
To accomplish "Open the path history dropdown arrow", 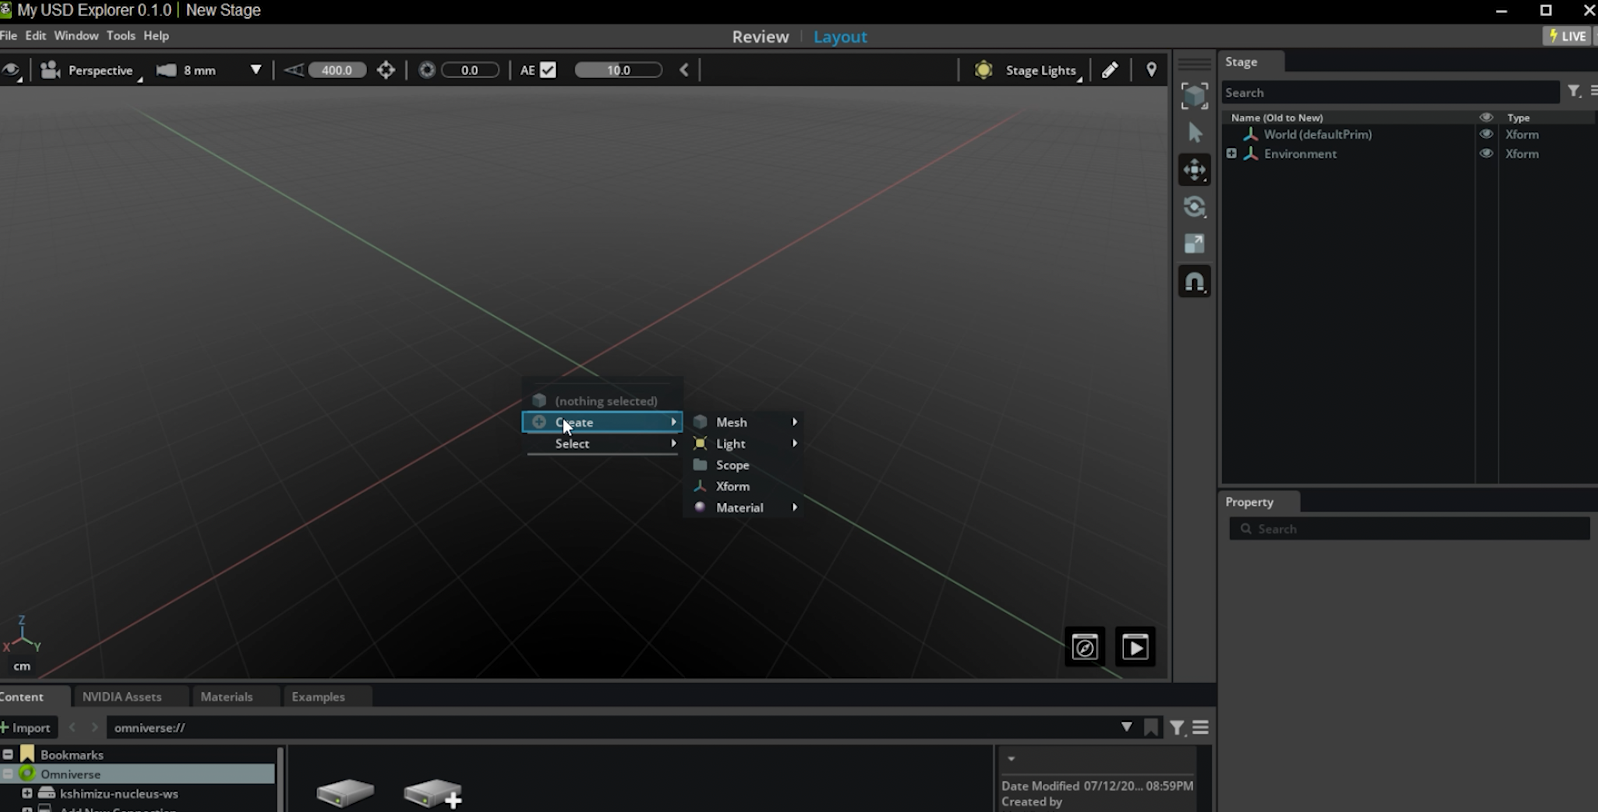I will coord(1126,727).
